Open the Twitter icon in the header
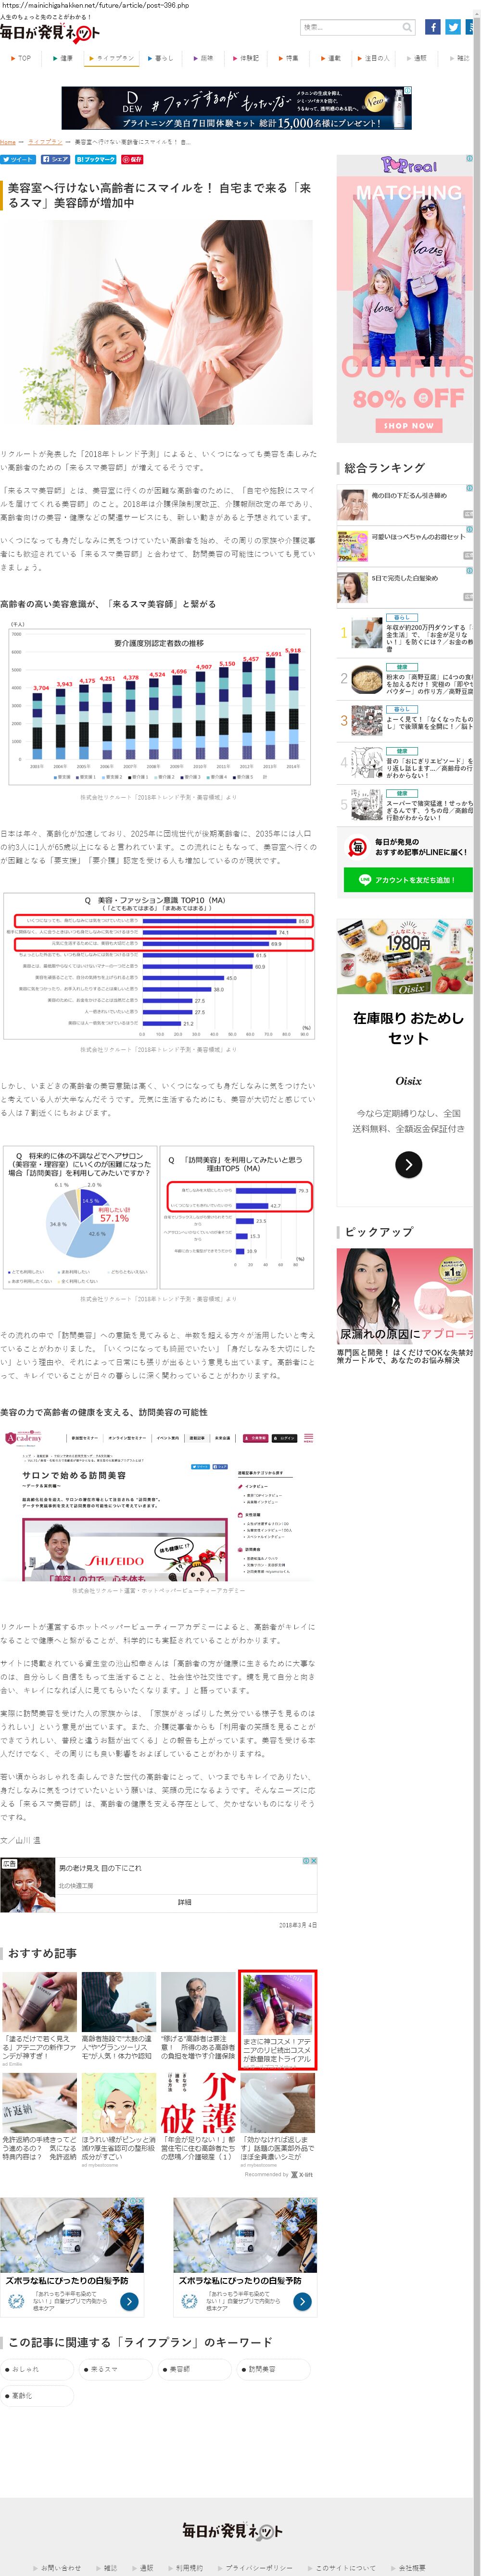Image resolution: width=481 pixels, height=2576 pixels. pos(453,27)
